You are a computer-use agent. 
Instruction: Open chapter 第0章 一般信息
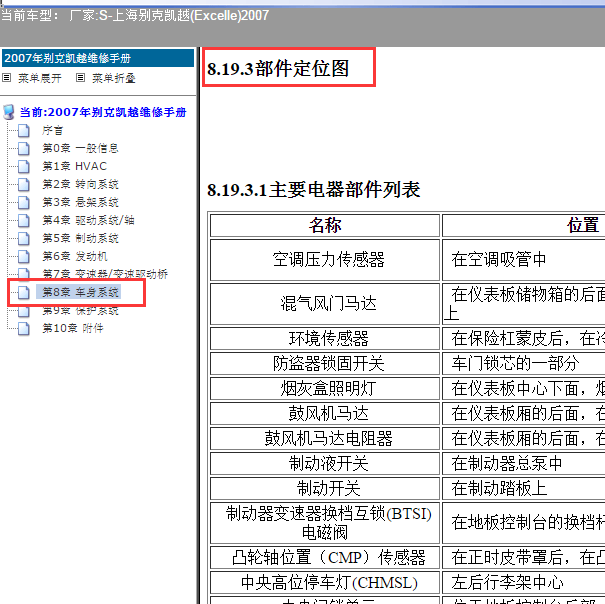click(x=80, y=148)
